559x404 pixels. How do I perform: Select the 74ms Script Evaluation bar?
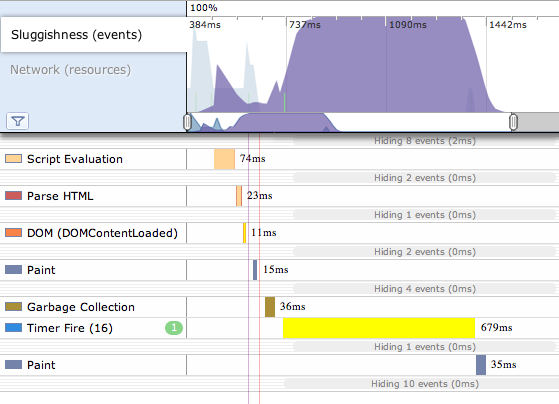[224, 159]
